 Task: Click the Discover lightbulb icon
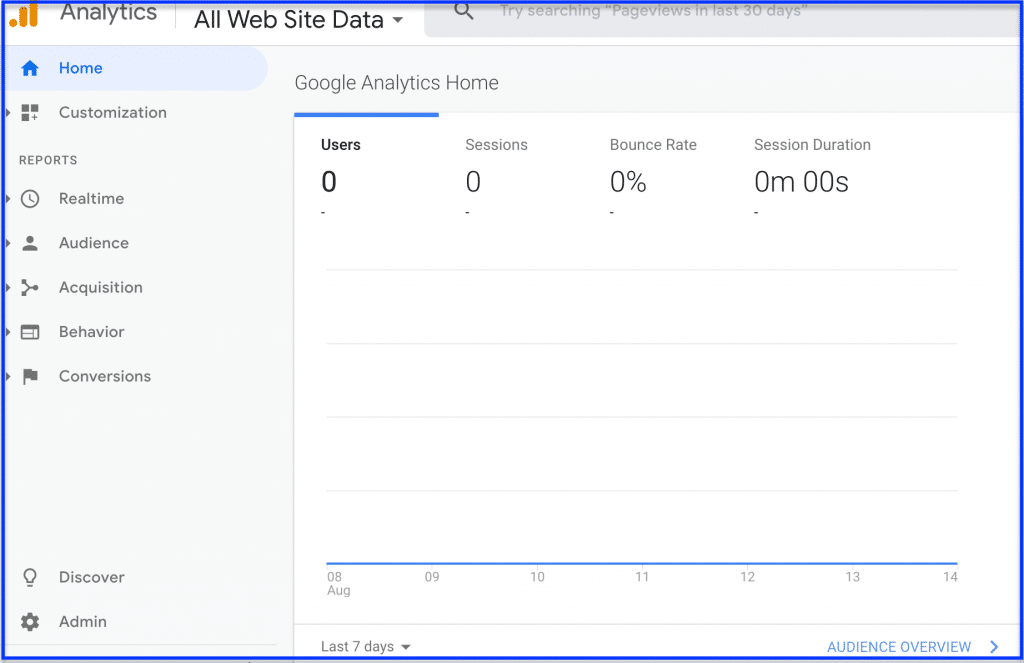(30, 577)
